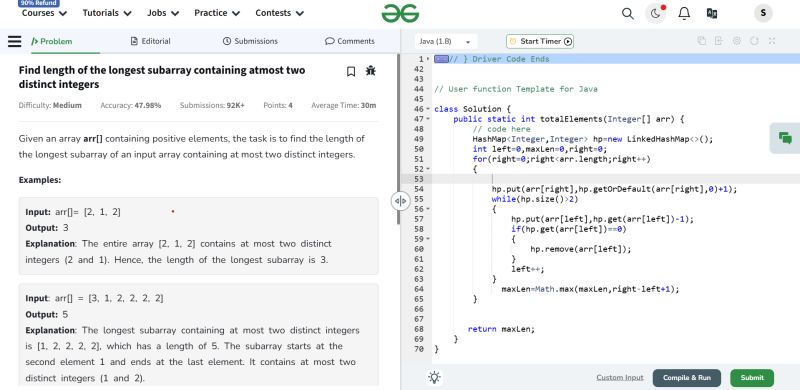Viewport: 800px width, 390px height.
Task: Open the search magnifier icon
Action: click(x=628, y=14)
